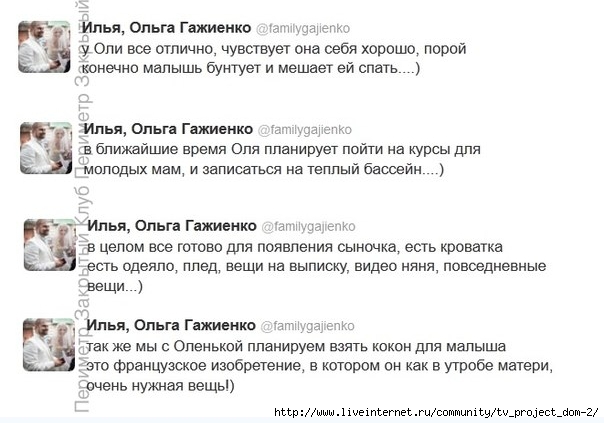Open author name Илья, Ольга Гажиенко in third tweet
The width and height of the screenshot is (604, 423).
172,226
